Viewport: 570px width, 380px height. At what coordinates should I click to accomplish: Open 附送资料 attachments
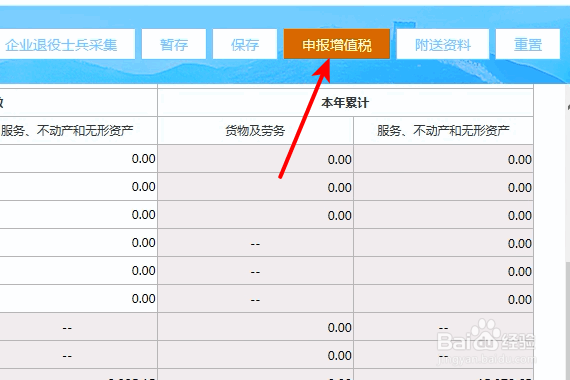[442, 44]
